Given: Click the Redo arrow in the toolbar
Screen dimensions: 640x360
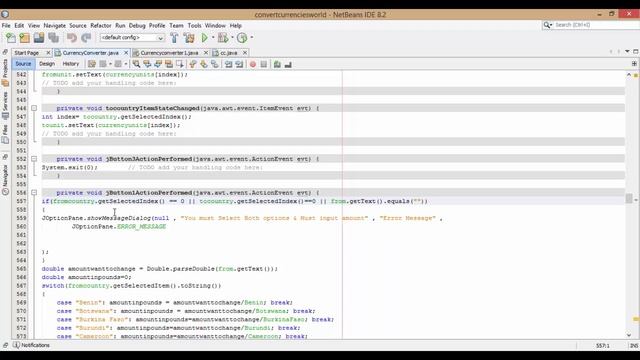Looking at the screenshot, I should click(86, 38).
